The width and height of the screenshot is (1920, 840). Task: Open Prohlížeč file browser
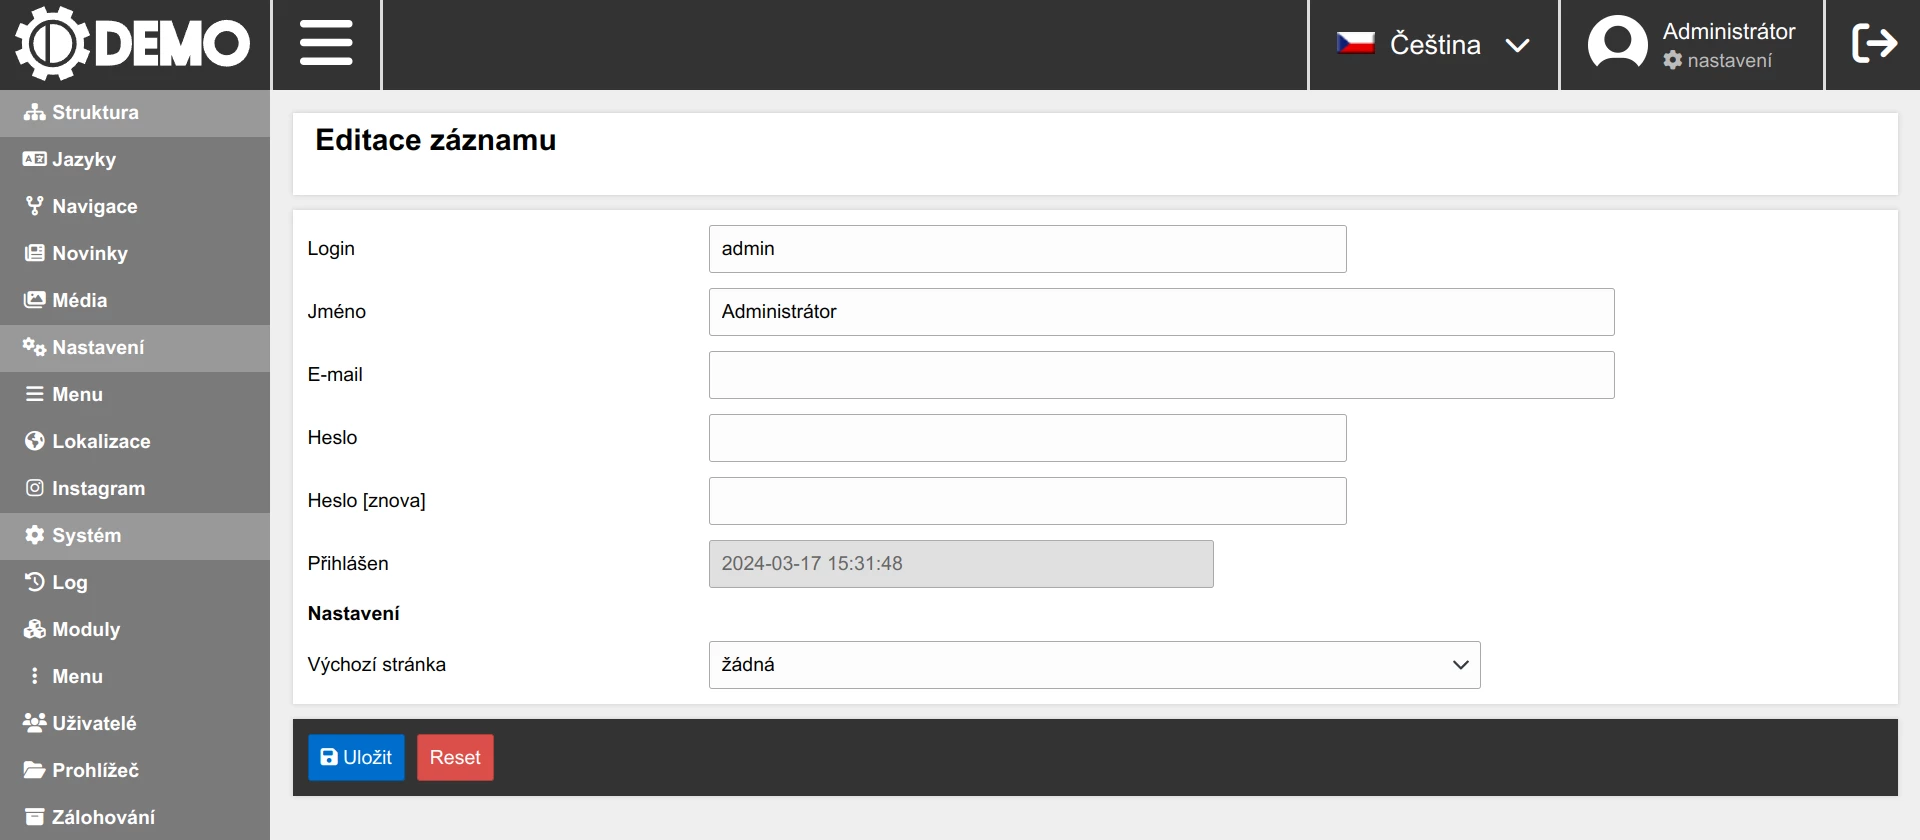point(135,771)
